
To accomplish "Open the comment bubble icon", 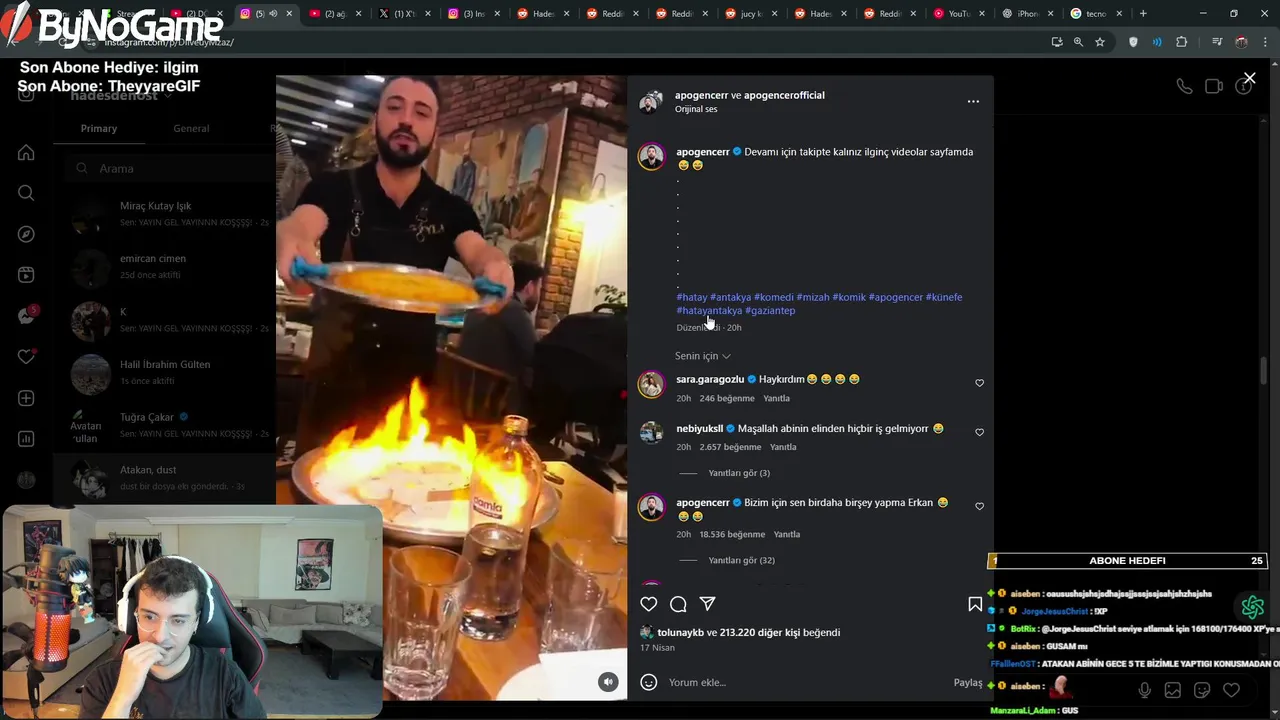I will (678, 604).
